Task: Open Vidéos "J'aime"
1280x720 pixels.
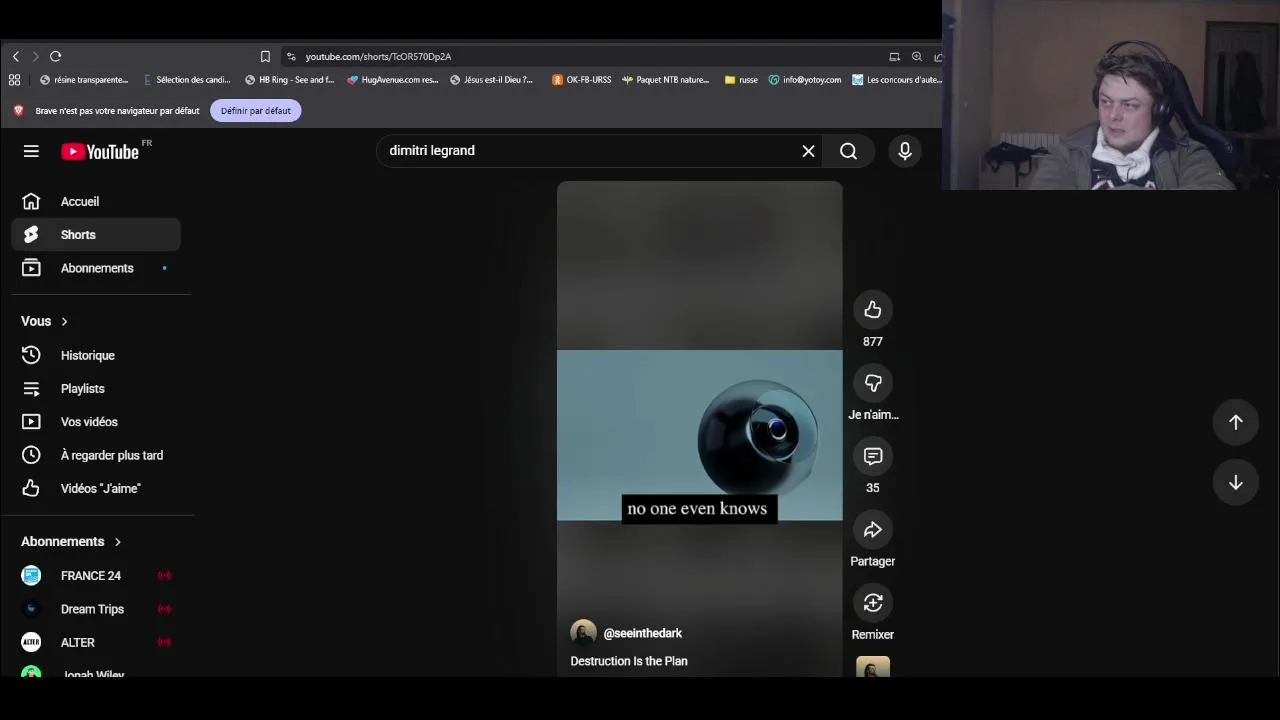Action: (x=96, y=488)
